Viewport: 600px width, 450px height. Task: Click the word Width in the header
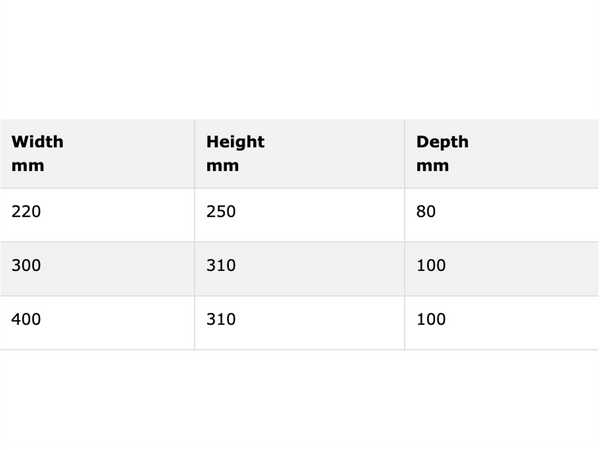38,142
